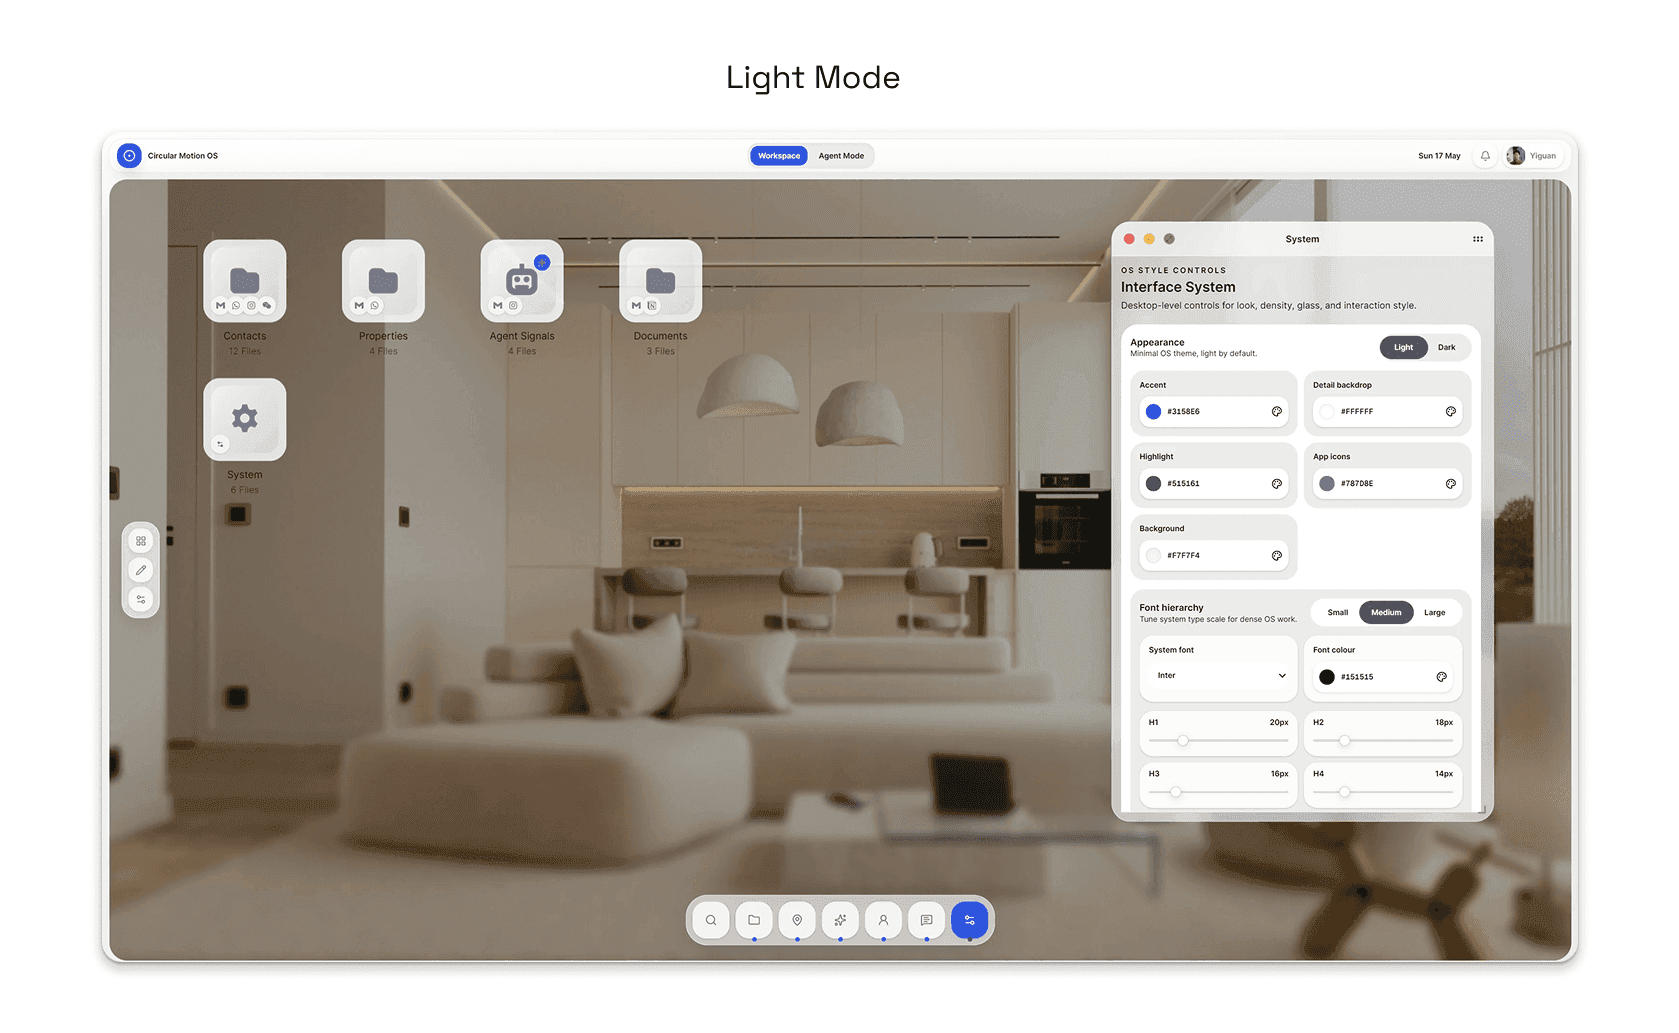Viewport: 1679px width, 1033px height.
Task: Open the Agent Signals desktop folder
Action: coord(522,281)
